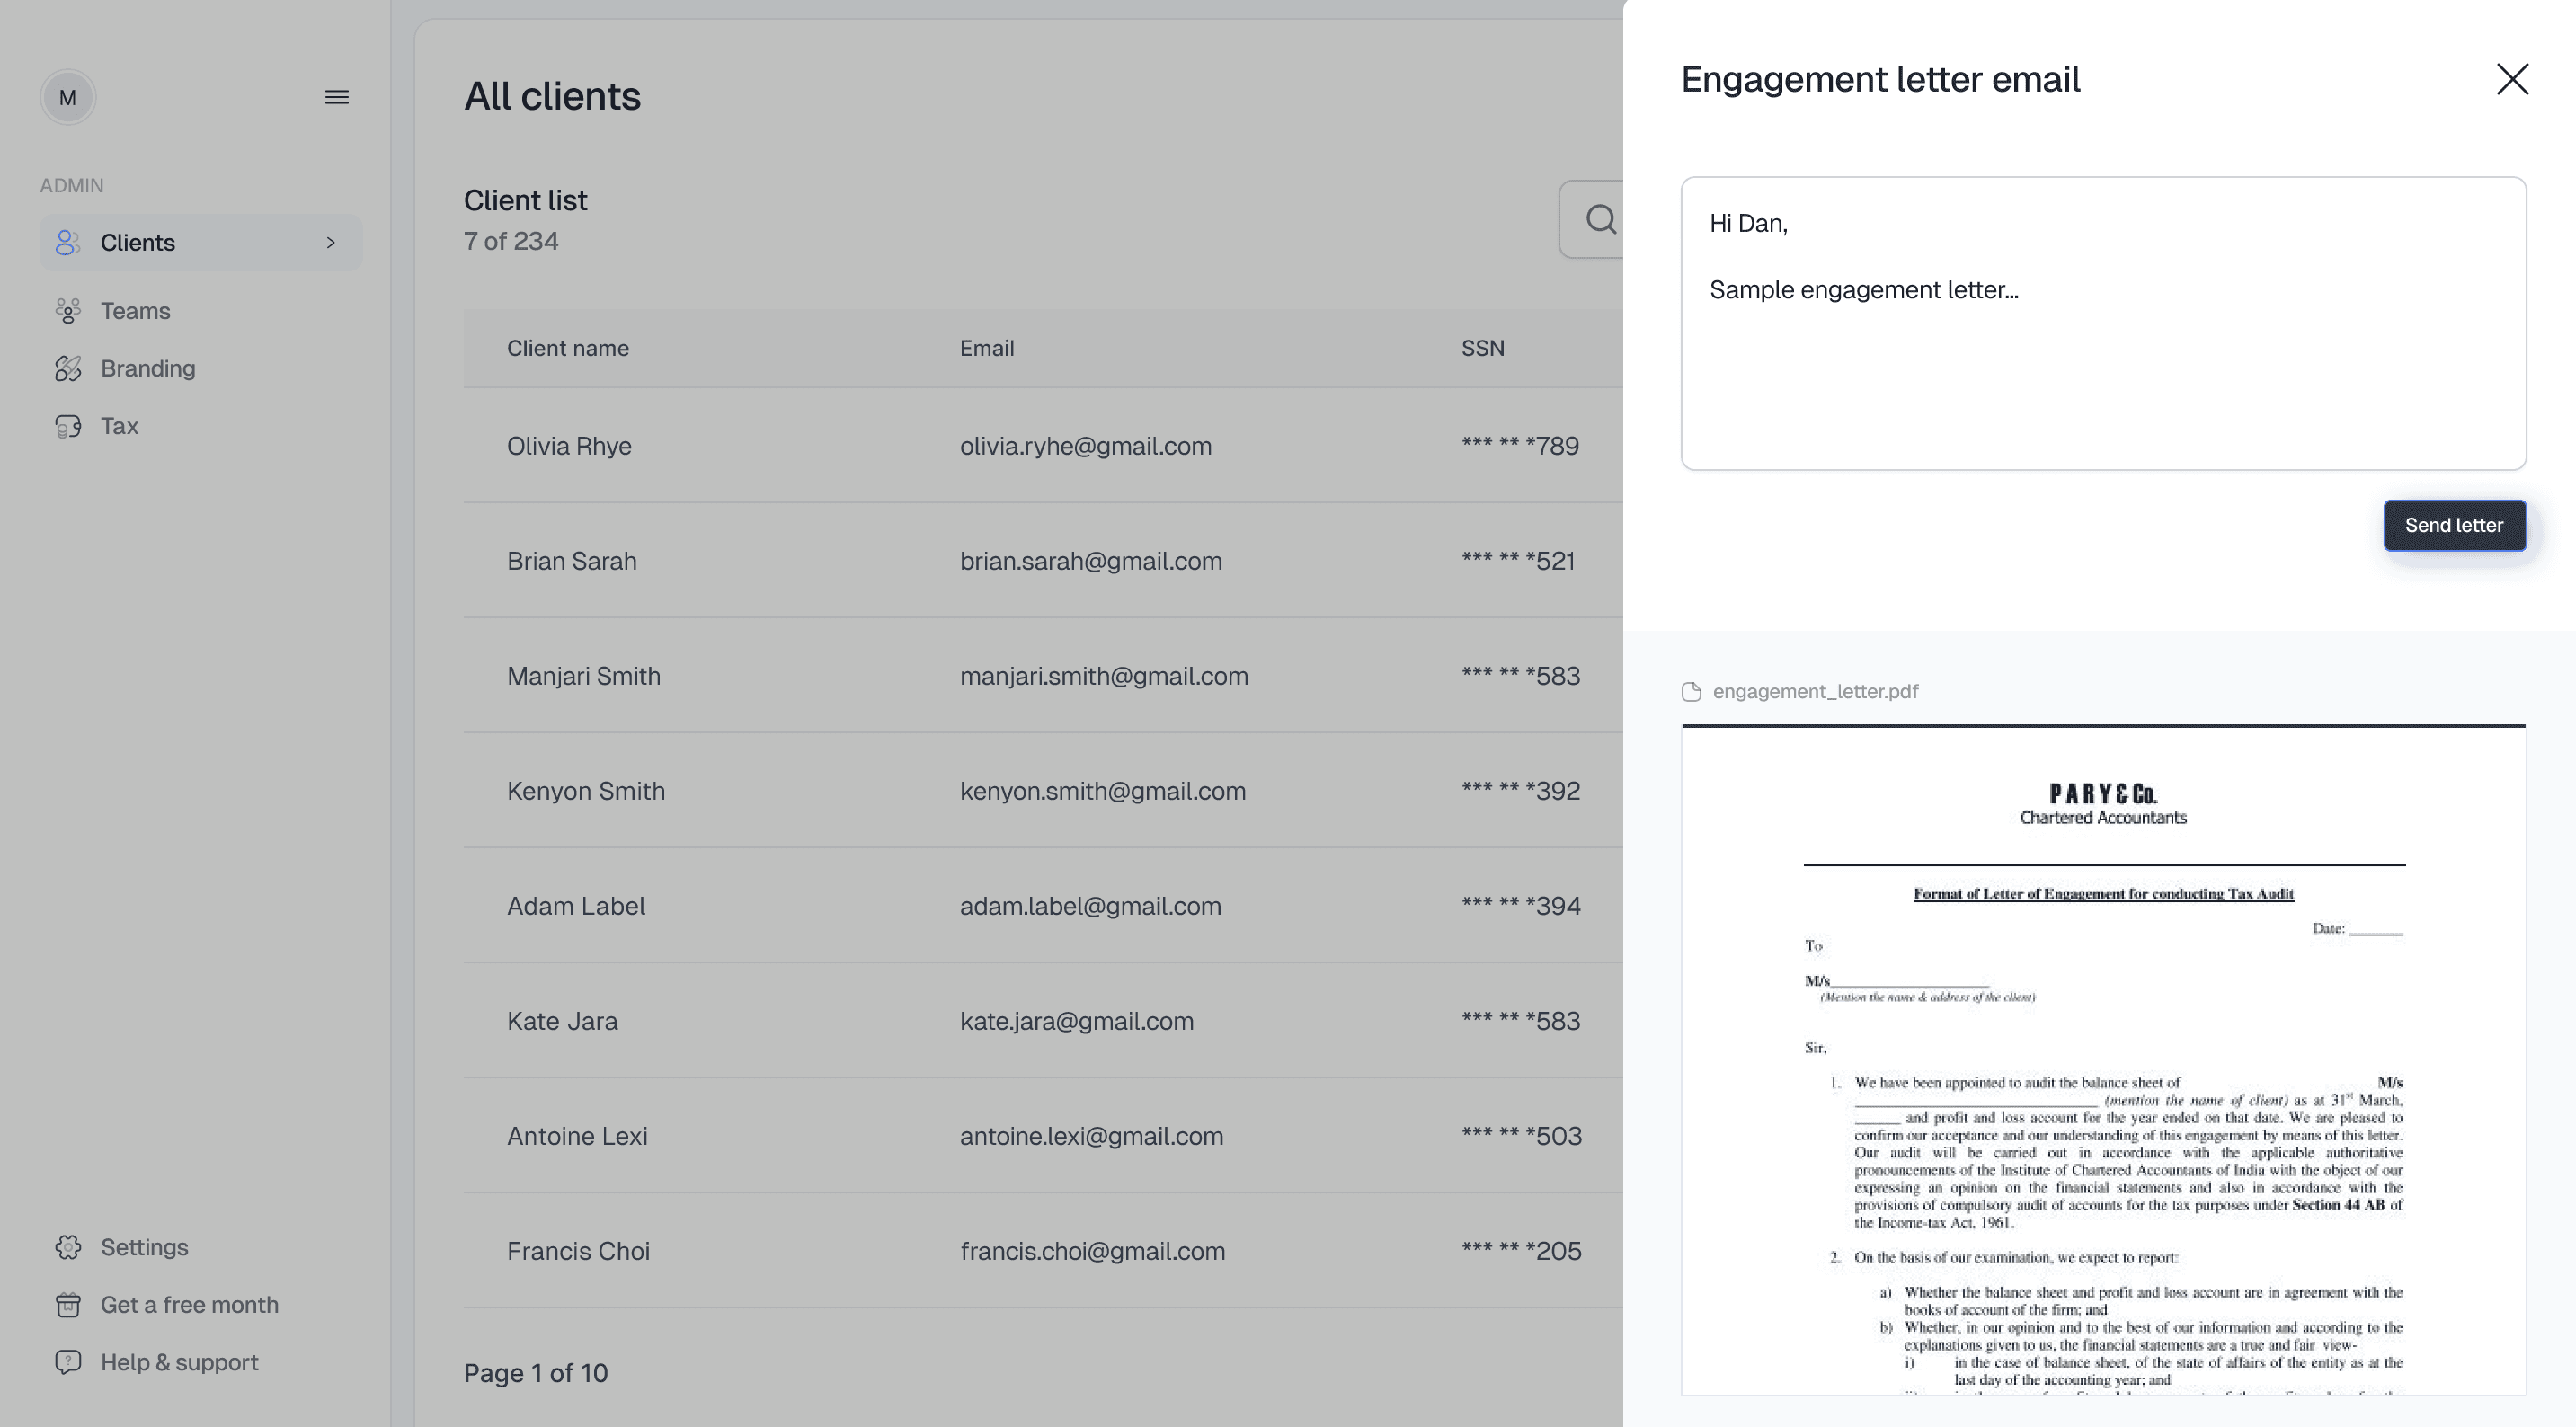Click the Page 1 of 10 indicator
2576x1427 pixels.
(x=536, y=1373)
